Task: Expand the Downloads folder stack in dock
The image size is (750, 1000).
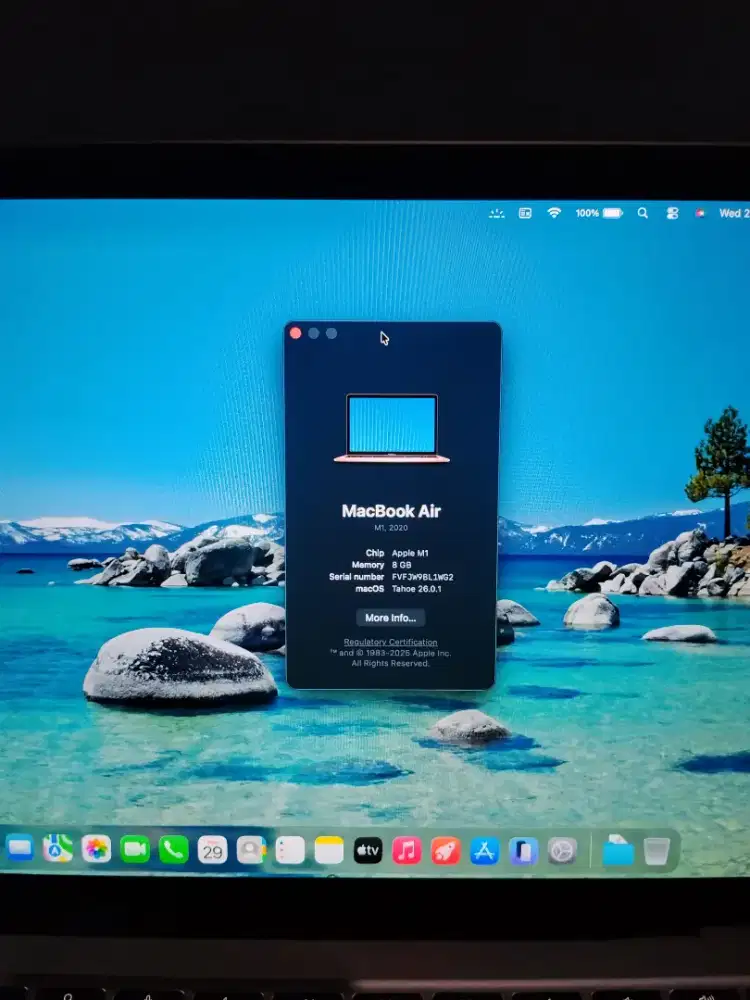Action: pos(618,851)
